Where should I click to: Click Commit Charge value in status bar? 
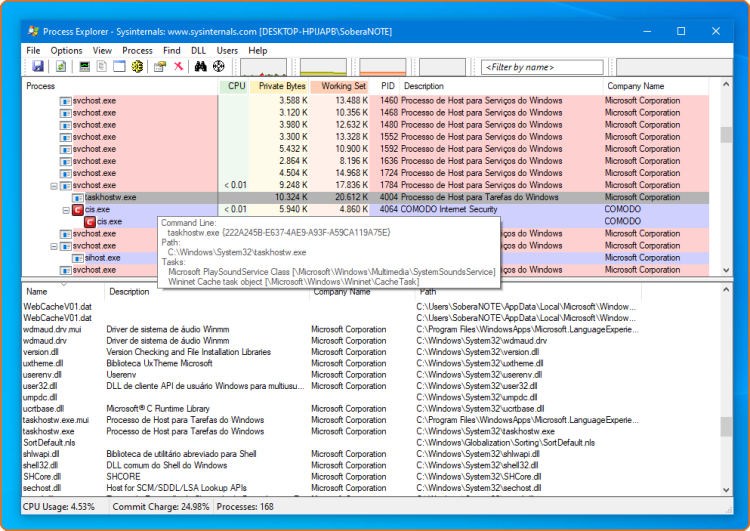pos(161,507)
